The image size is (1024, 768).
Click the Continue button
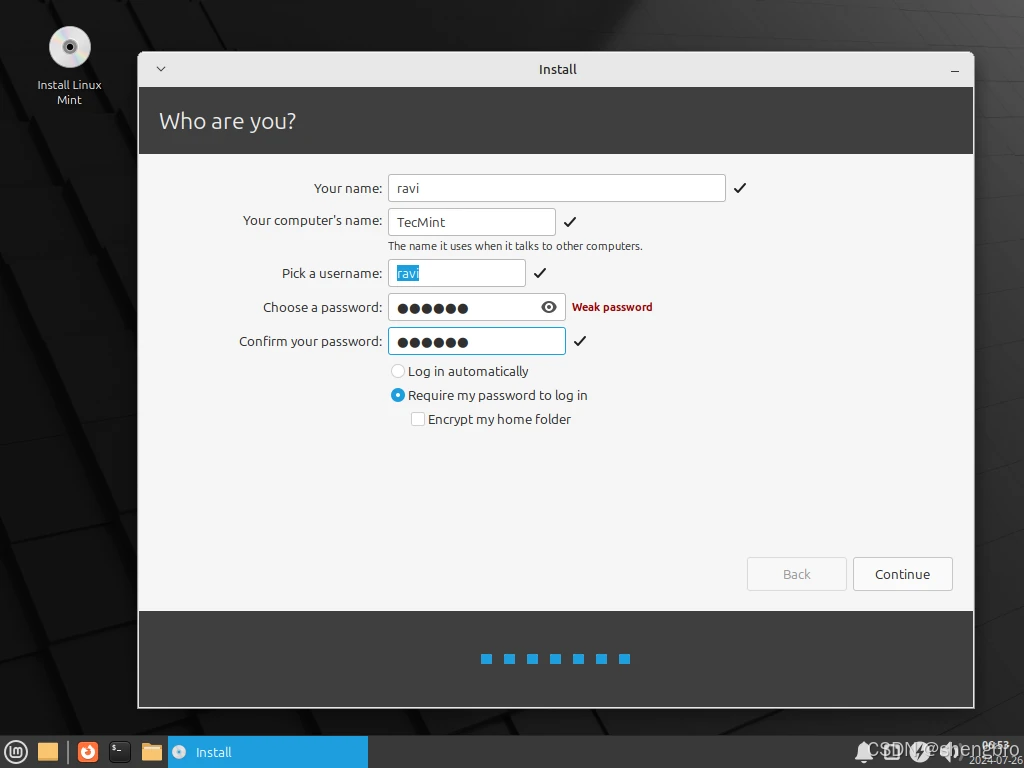902,574
